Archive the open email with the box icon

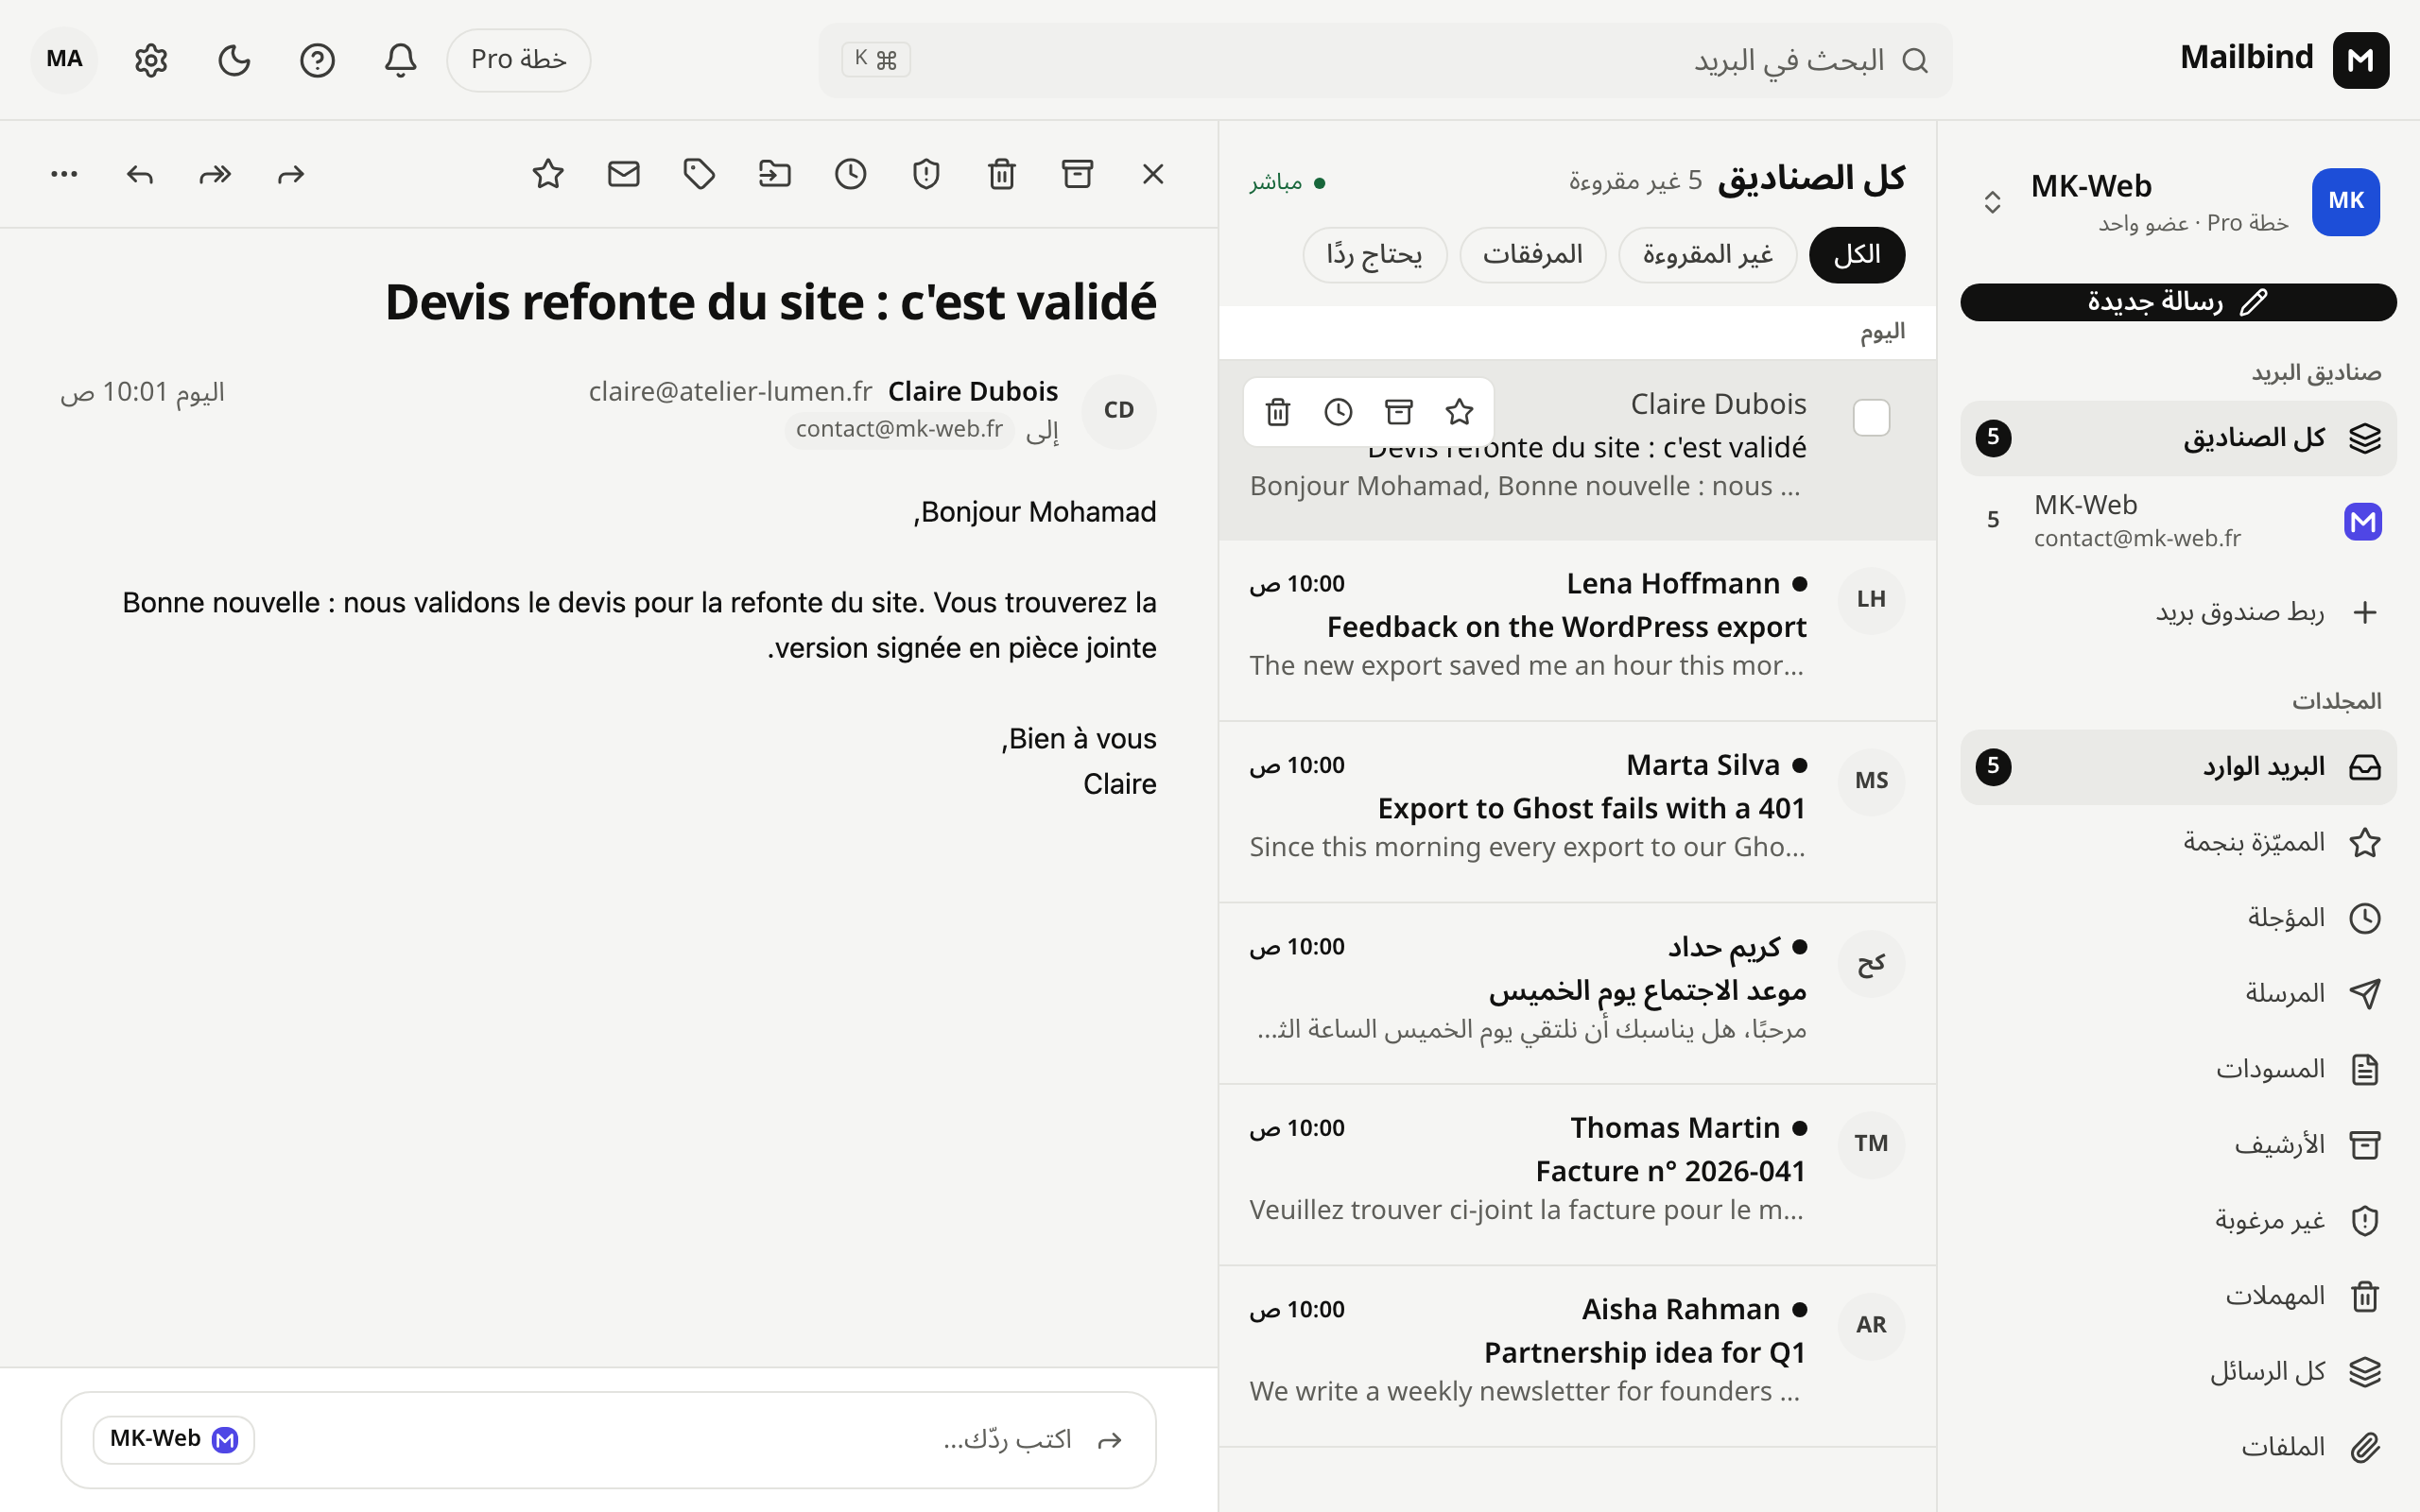pos(1077,175)
